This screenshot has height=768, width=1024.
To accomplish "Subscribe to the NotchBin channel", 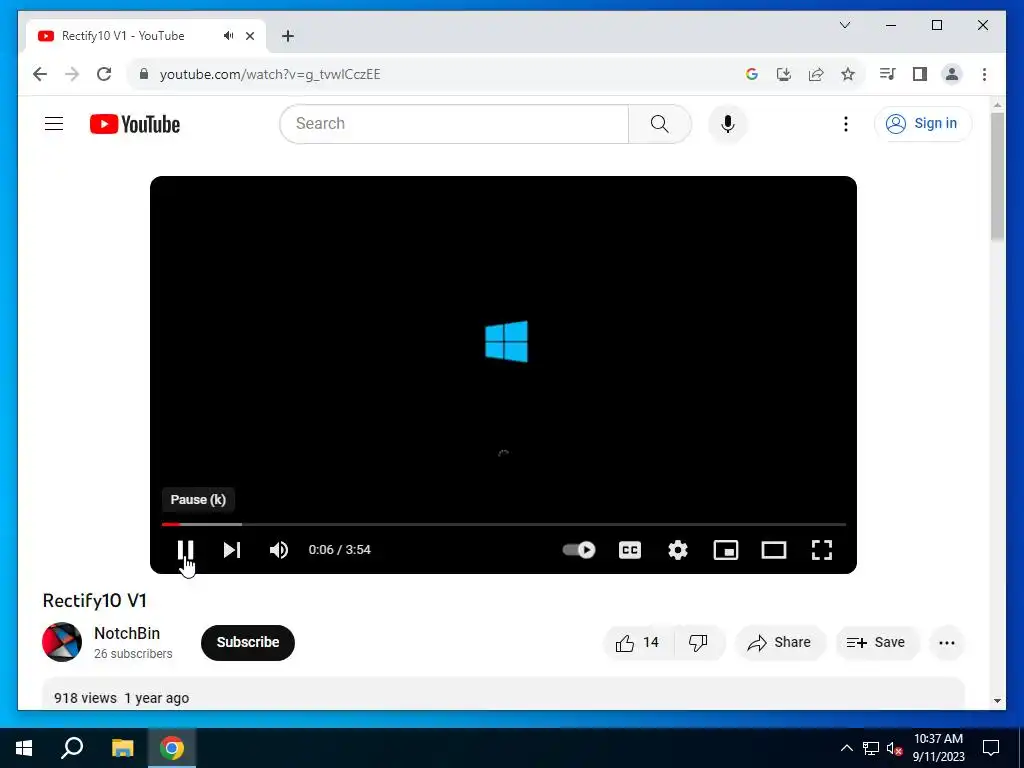I will click(x=248, y=643).
